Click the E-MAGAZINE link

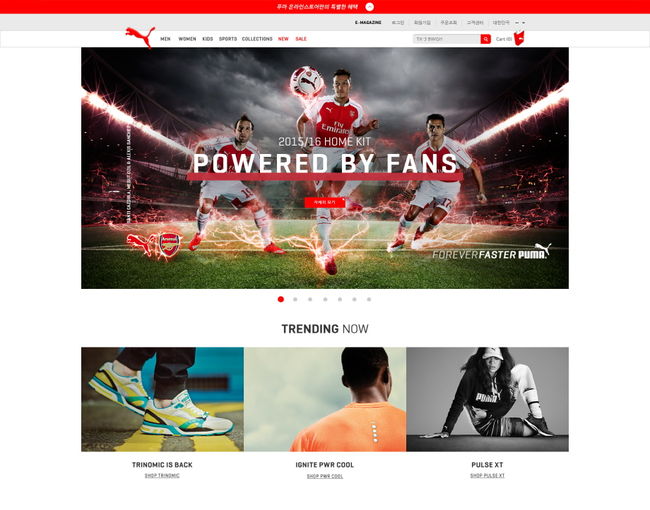click(368, 22)
